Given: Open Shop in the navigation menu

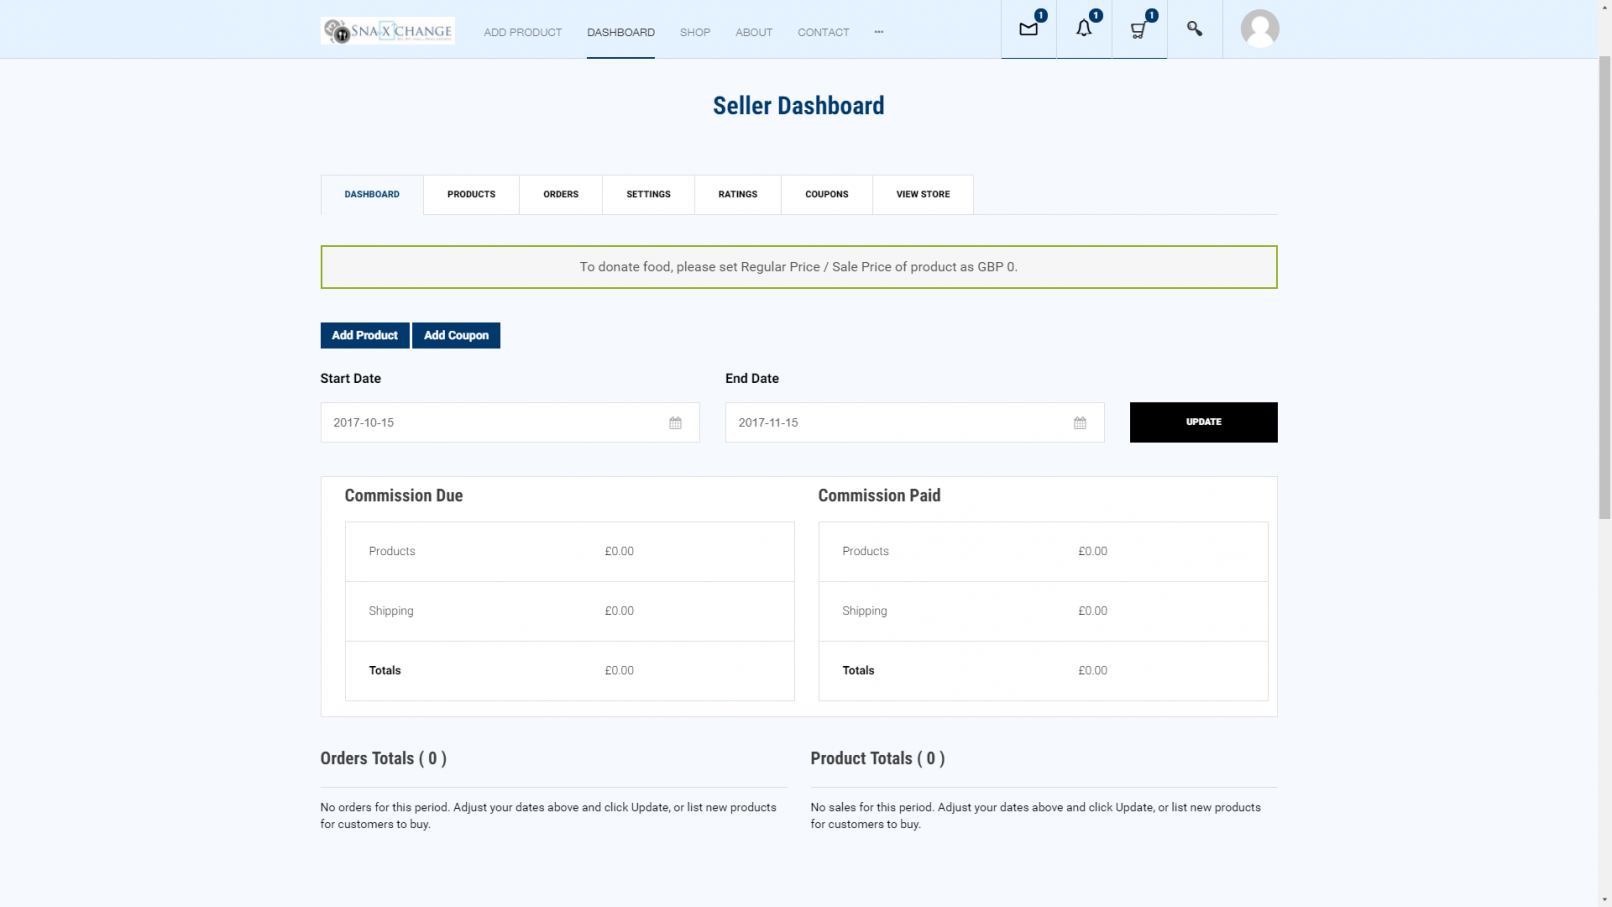Looking at the screenshot, I should pyautogui.click(x=695, y=32).
